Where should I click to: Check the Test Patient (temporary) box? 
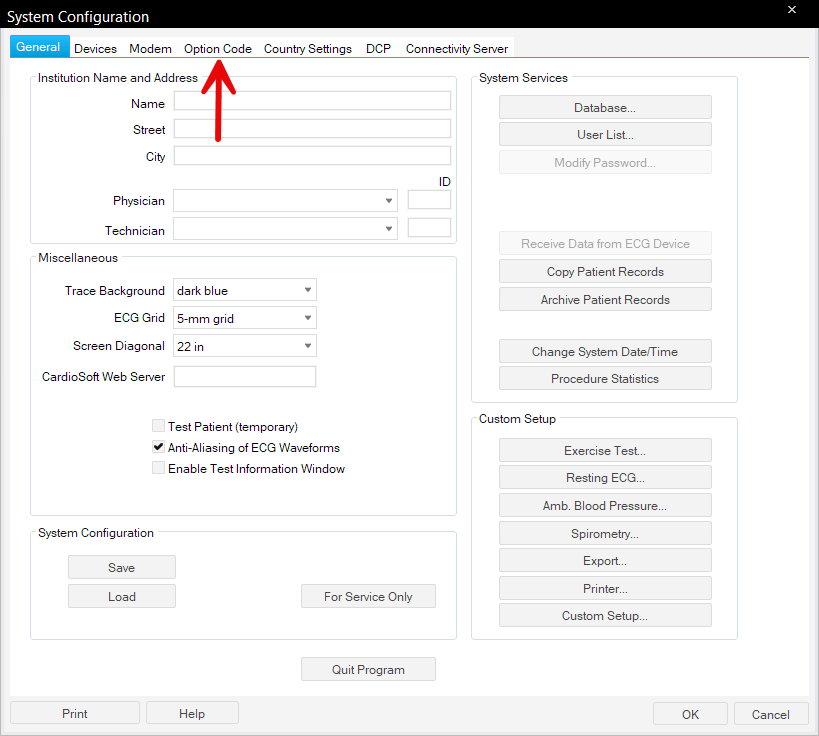tap(158, 426)
